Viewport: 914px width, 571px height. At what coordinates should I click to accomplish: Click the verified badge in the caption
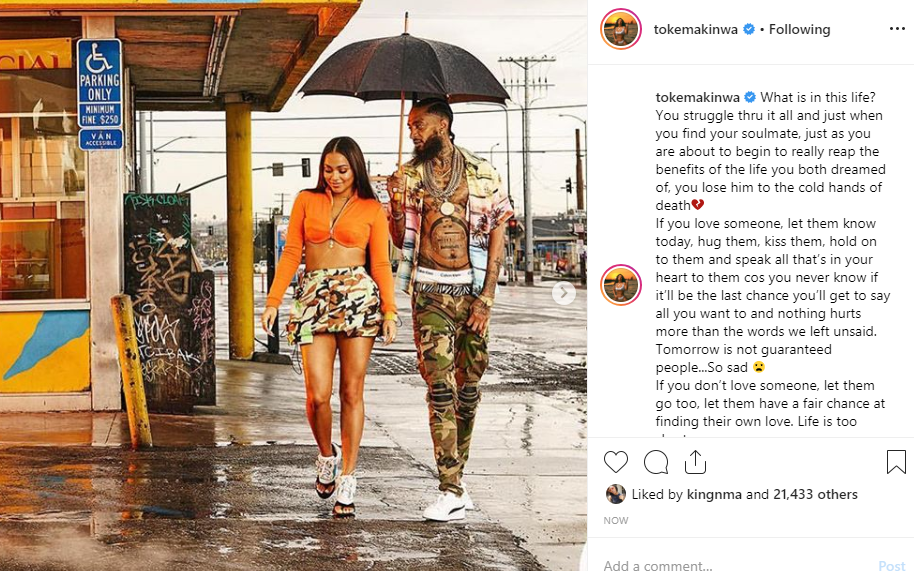(750, 97)
